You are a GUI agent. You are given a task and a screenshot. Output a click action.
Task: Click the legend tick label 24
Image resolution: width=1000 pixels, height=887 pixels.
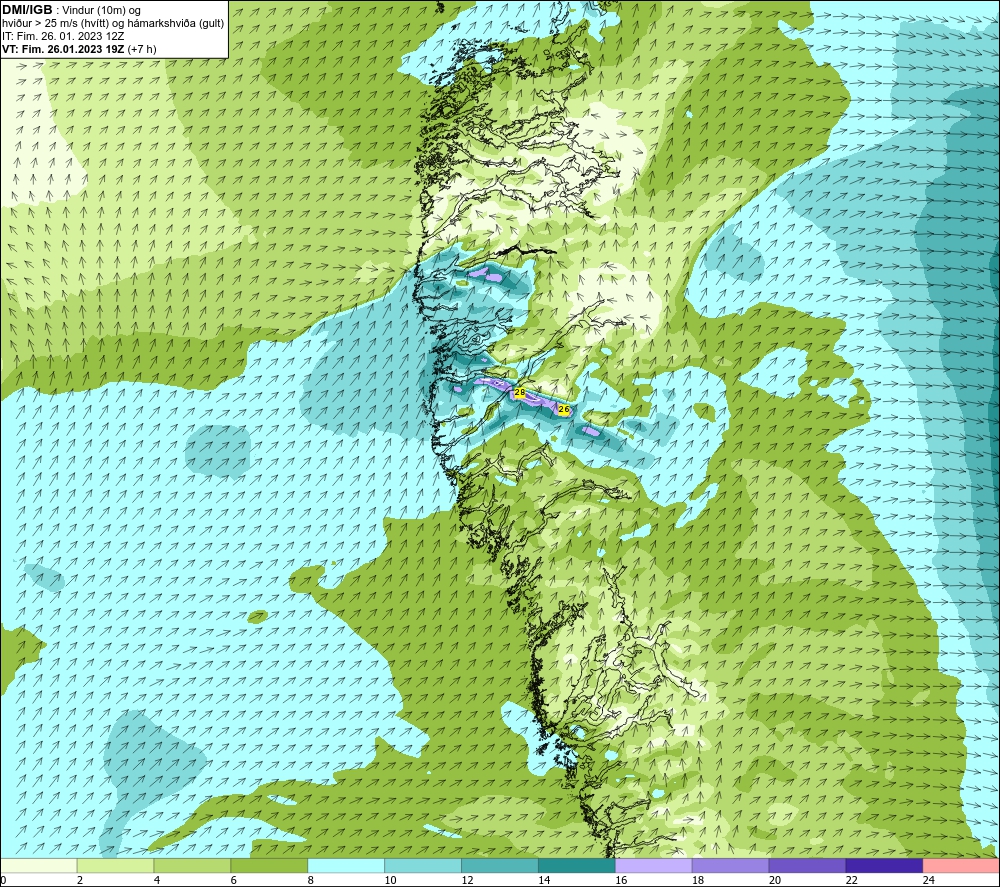(x=929, y=880)
